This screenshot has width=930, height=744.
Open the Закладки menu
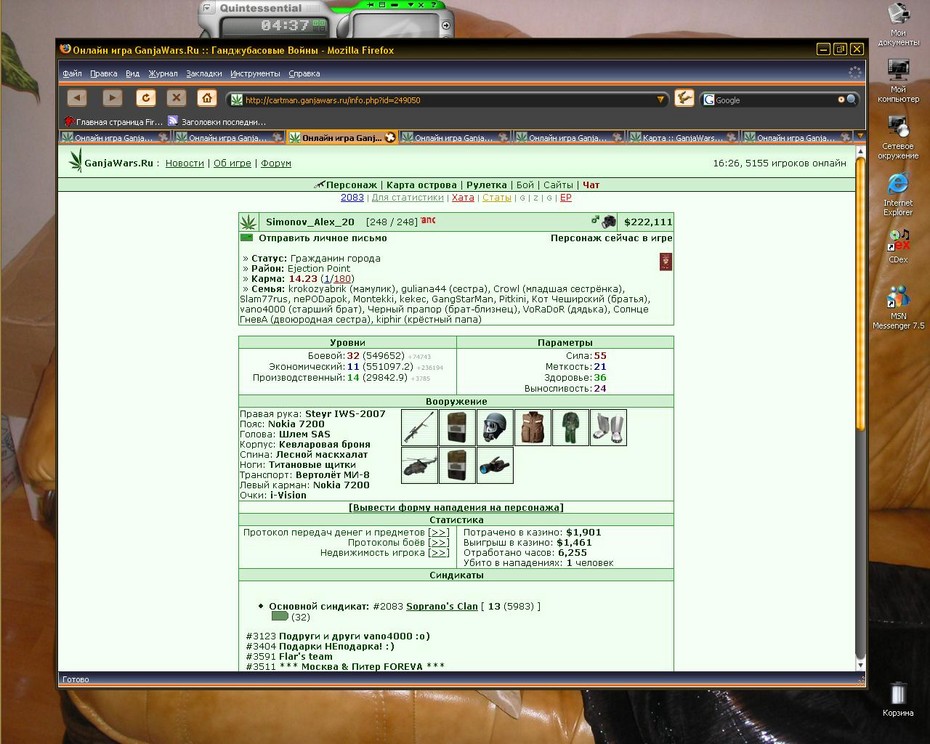click(204, 74)
